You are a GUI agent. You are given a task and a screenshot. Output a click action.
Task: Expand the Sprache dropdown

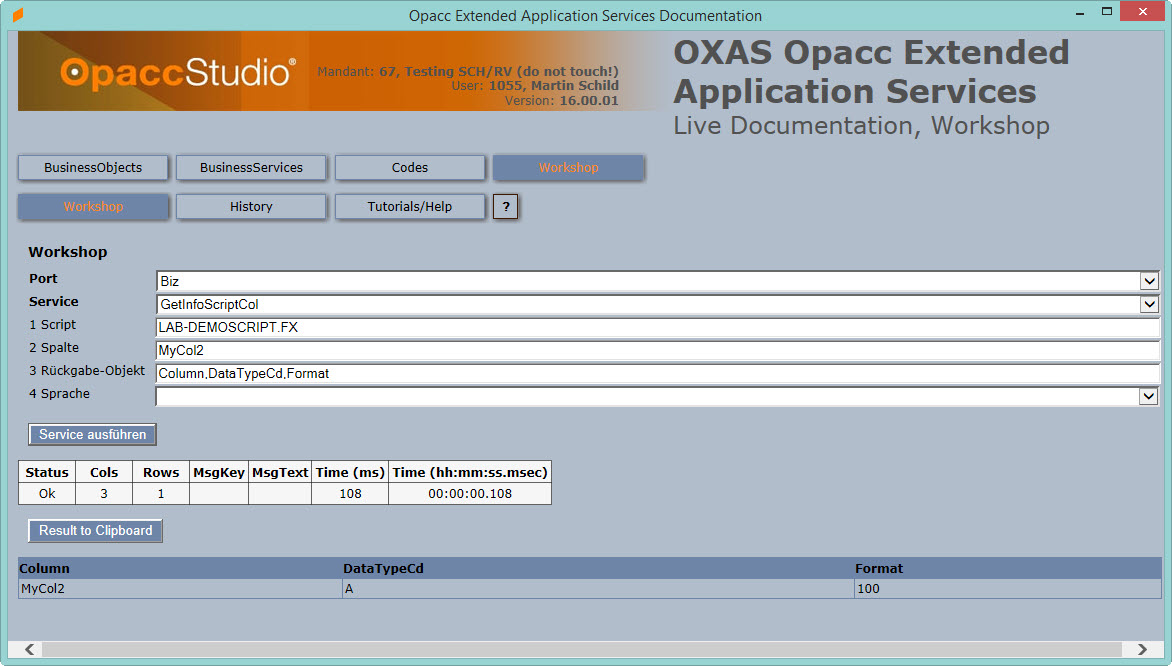point(1149,396)
